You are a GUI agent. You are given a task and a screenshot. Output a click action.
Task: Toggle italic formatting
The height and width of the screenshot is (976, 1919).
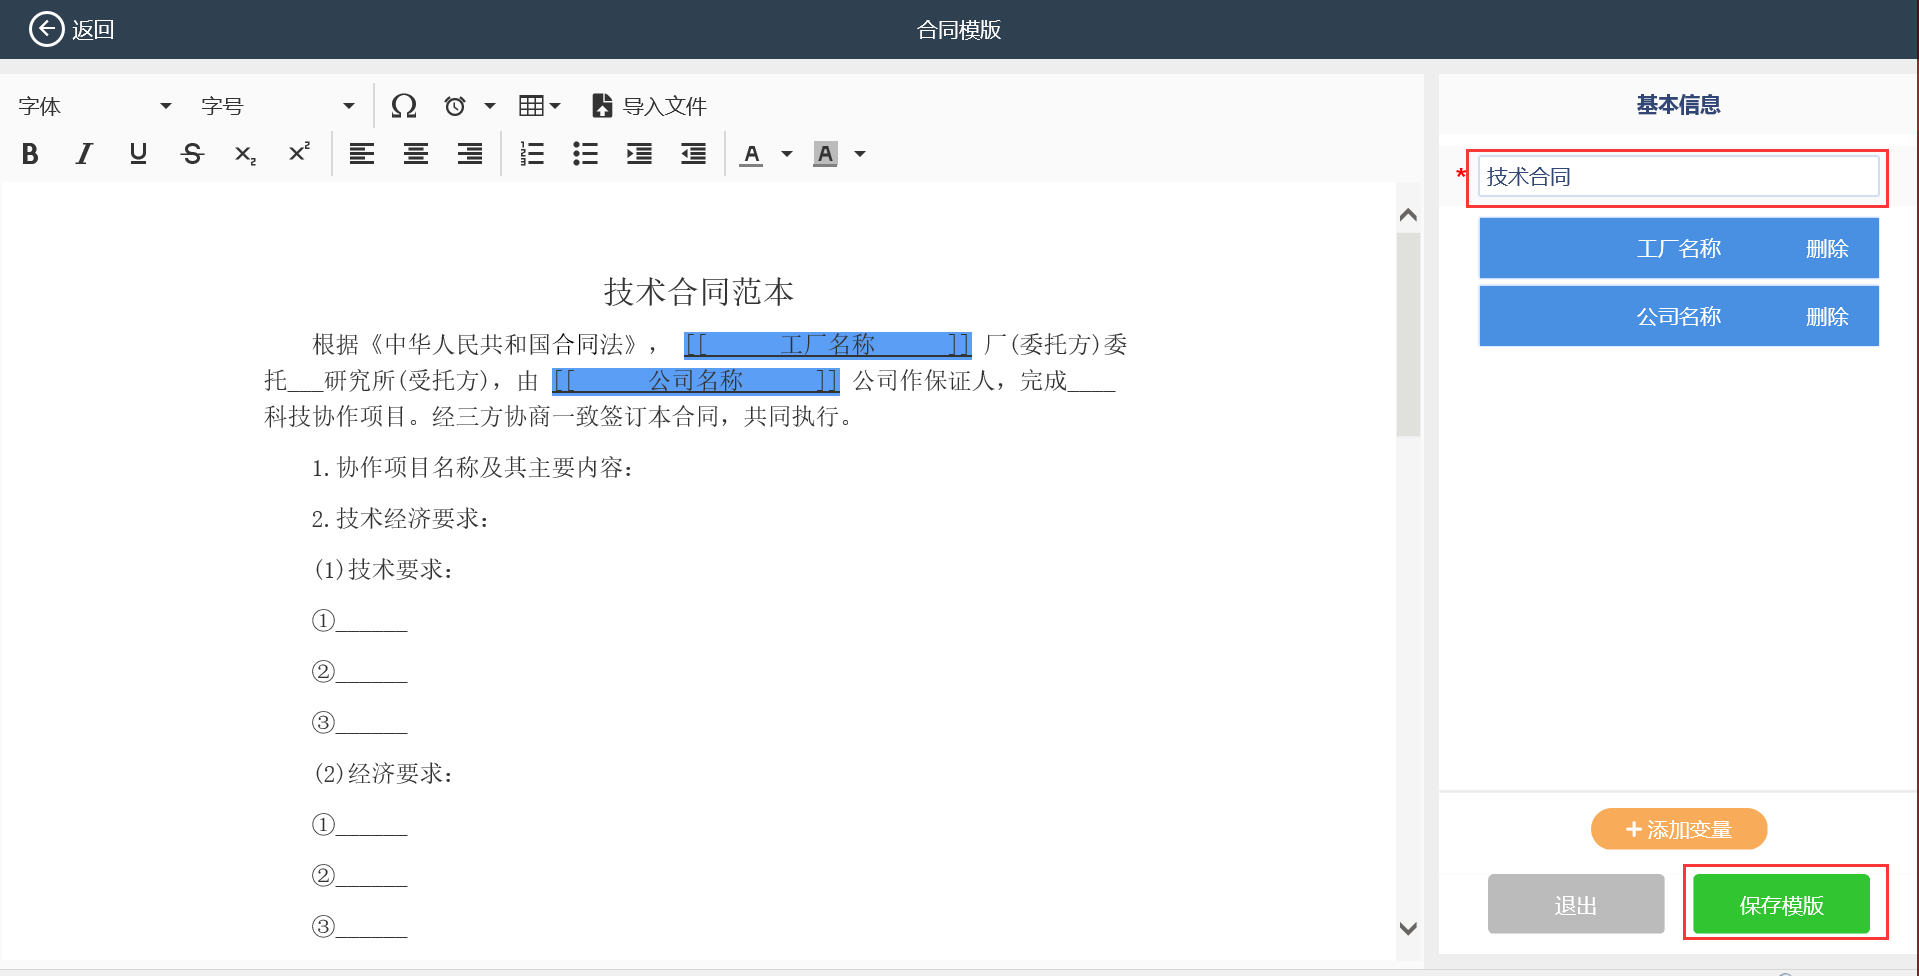click(x=84, y=154)
